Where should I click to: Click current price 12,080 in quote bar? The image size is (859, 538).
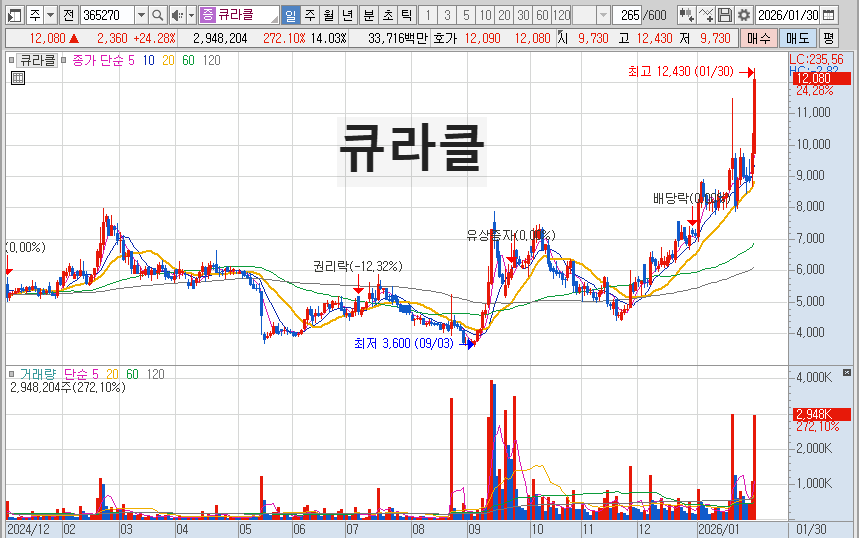point(47,38)
